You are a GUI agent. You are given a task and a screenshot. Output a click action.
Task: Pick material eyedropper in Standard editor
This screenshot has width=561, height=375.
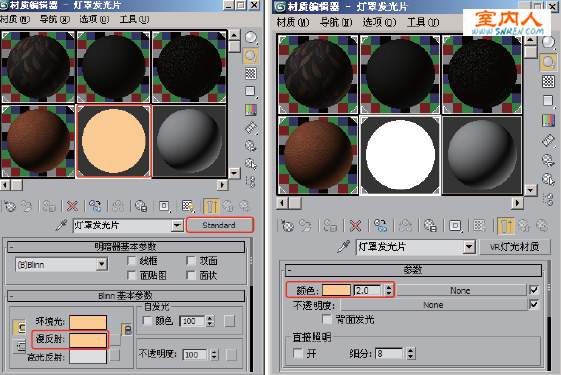tap(62, 225)
